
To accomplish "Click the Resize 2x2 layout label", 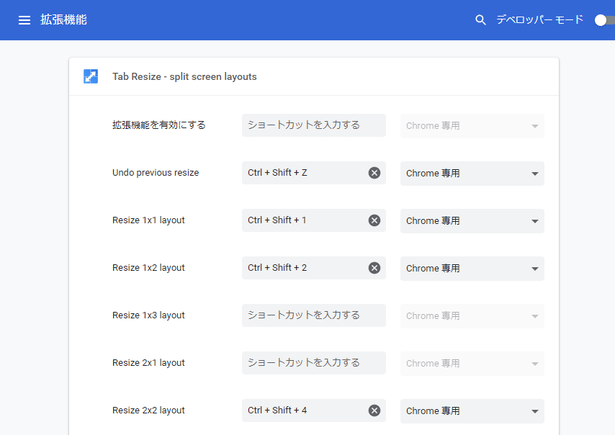I will tap(148, 410).
